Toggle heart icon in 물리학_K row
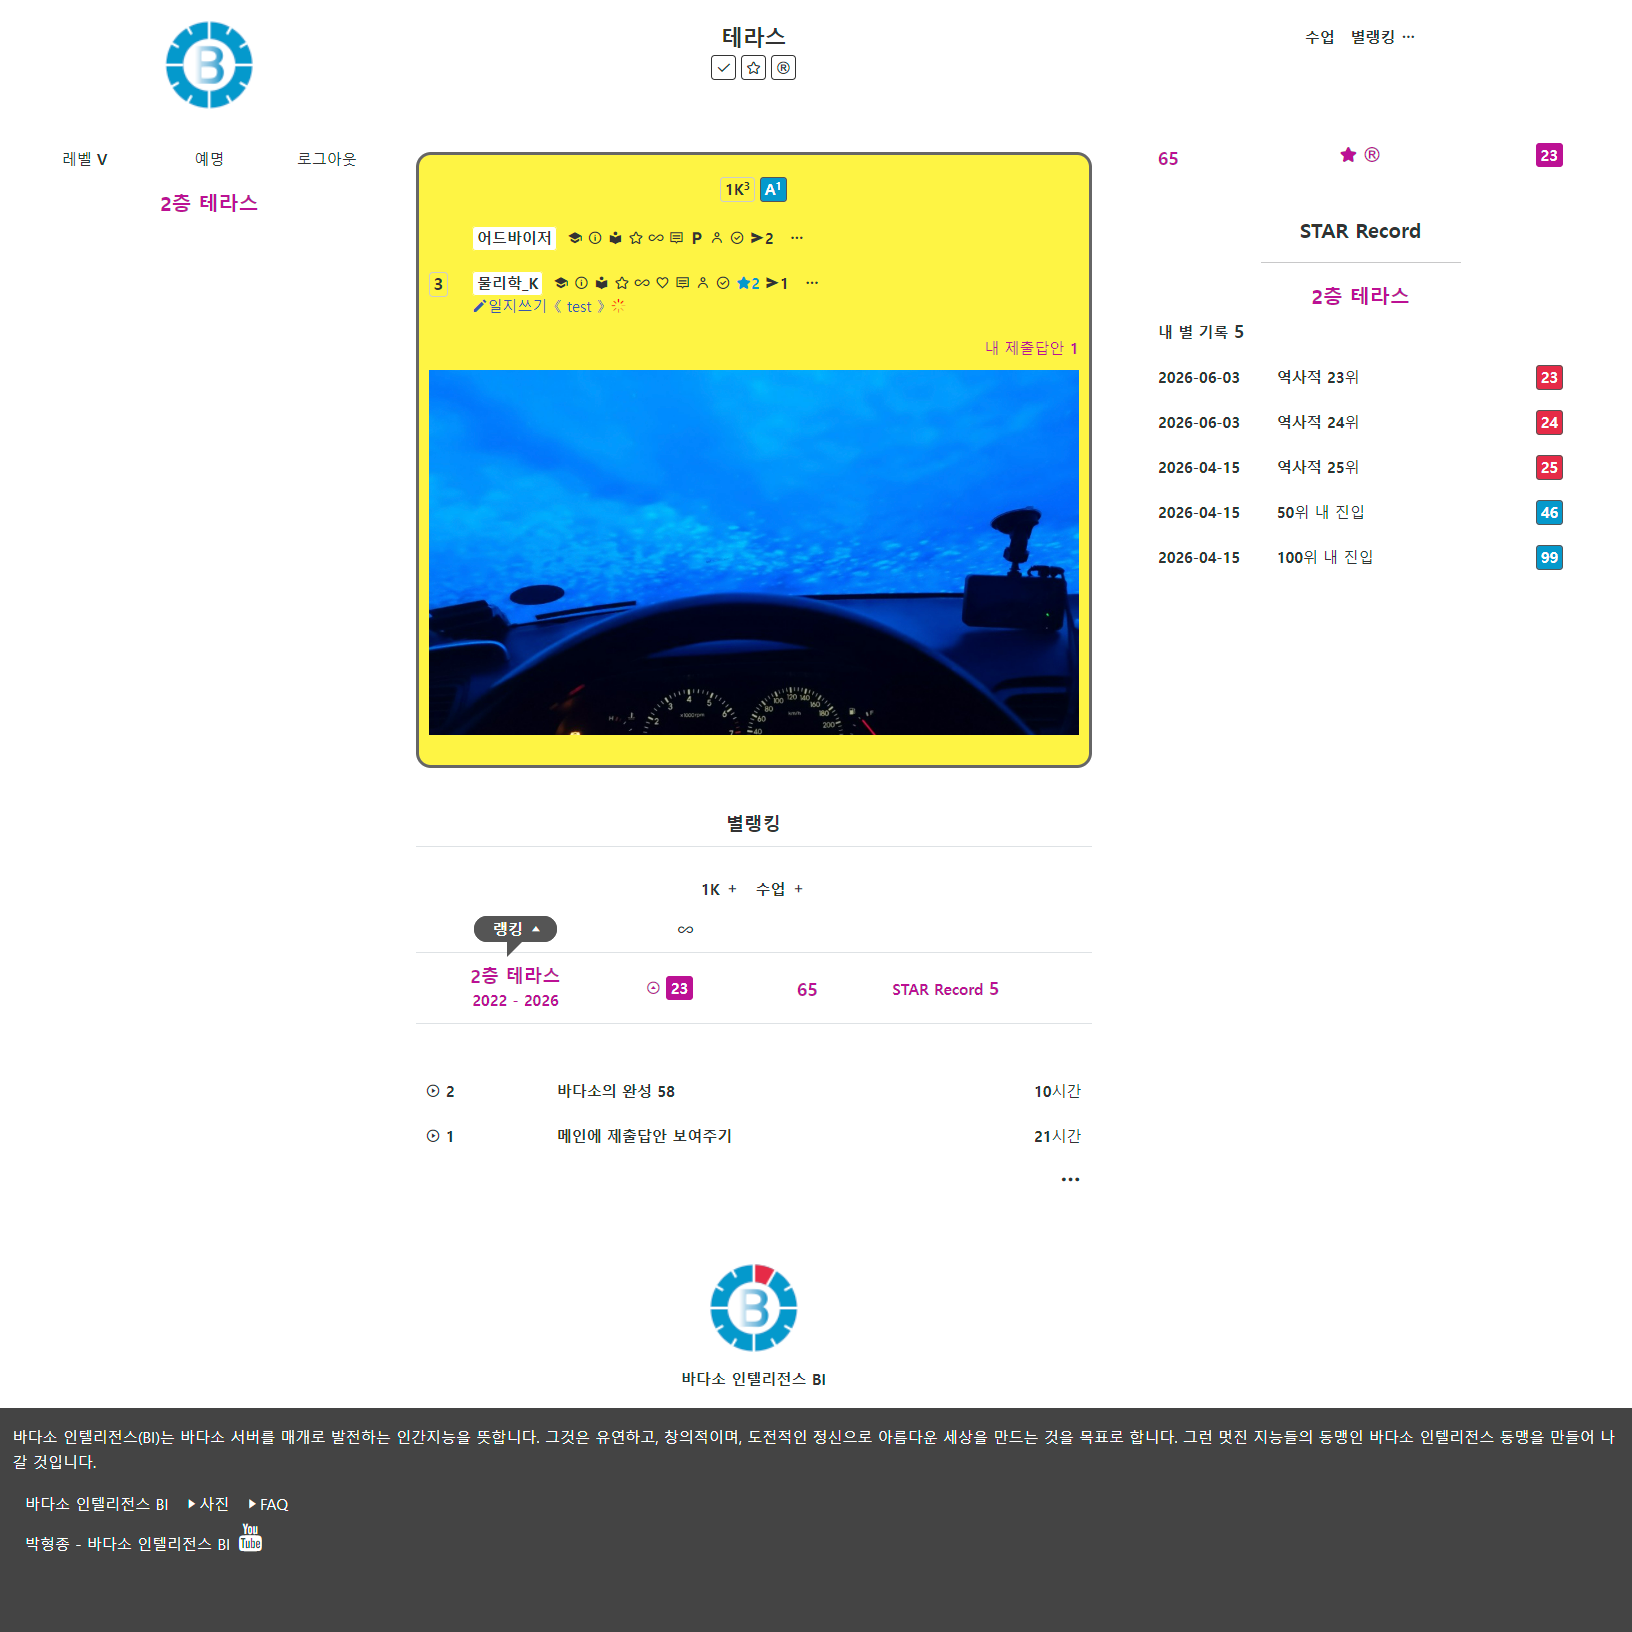The image size is (1632, 1632). (x=662, y=283)
